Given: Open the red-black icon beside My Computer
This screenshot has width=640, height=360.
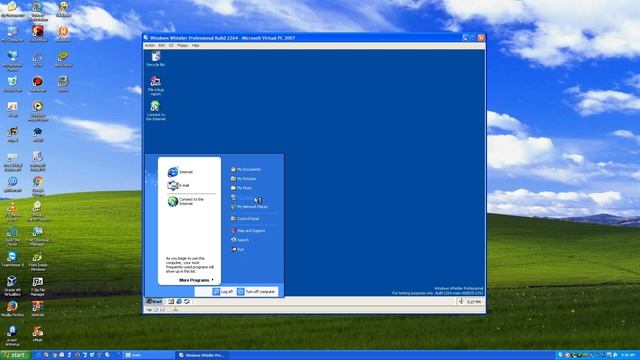Looking at the screenshot, I should point(38,34).
